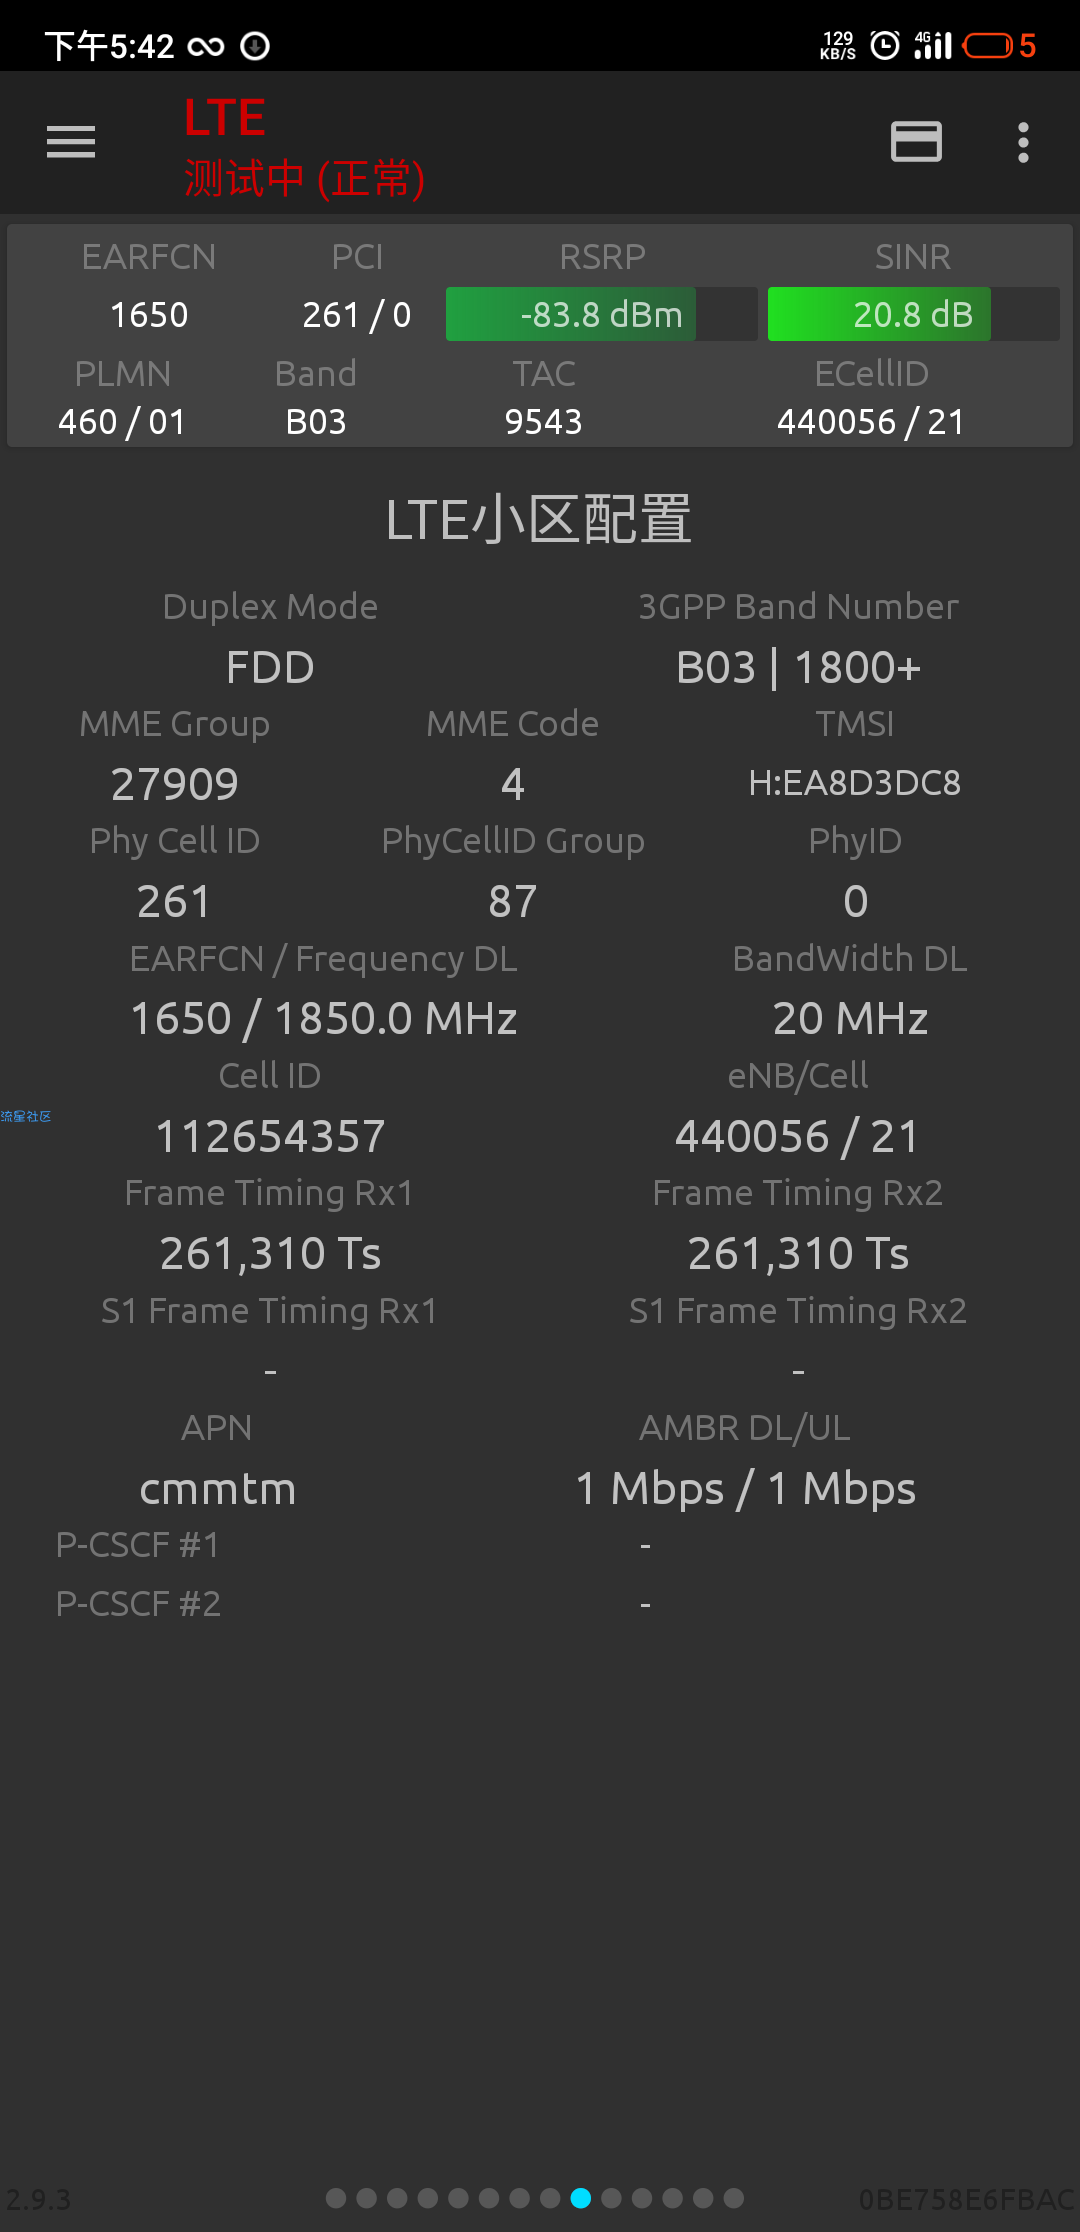Tap the card view icon in header
1080x2232 pixels.
916,142
